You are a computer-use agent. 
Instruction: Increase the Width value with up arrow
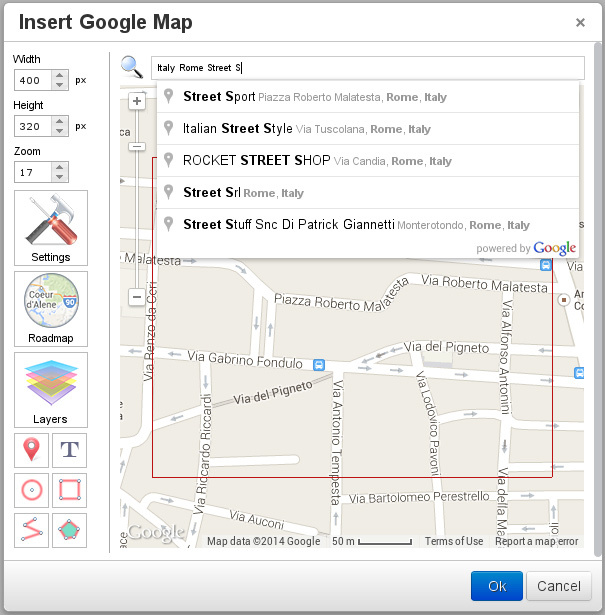tap(60, 75)
